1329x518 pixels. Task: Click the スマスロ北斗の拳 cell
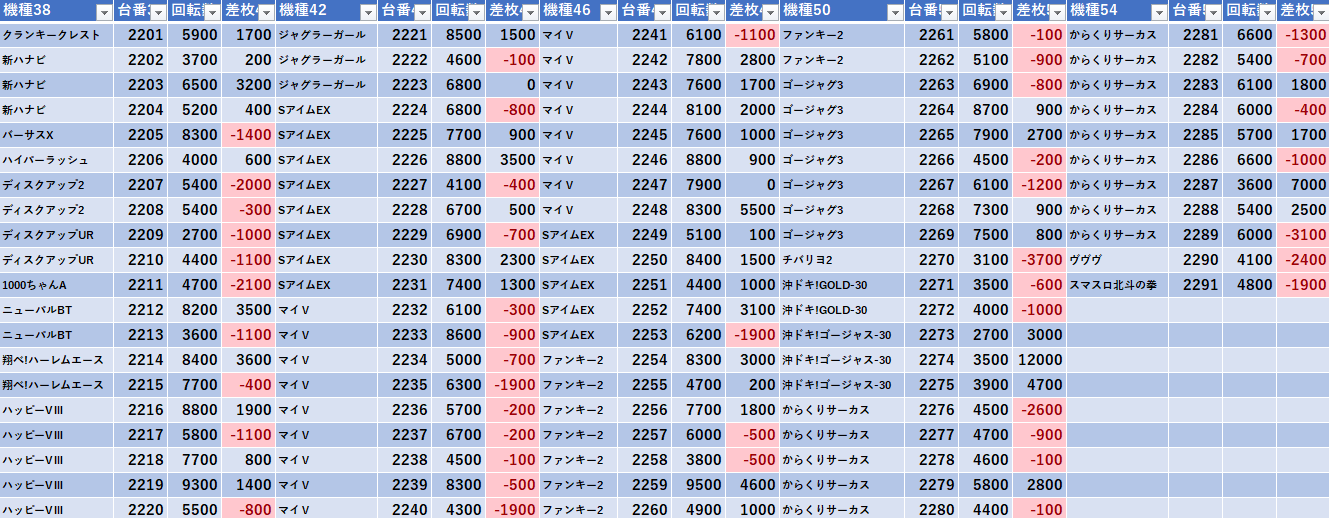(1117, 285)
